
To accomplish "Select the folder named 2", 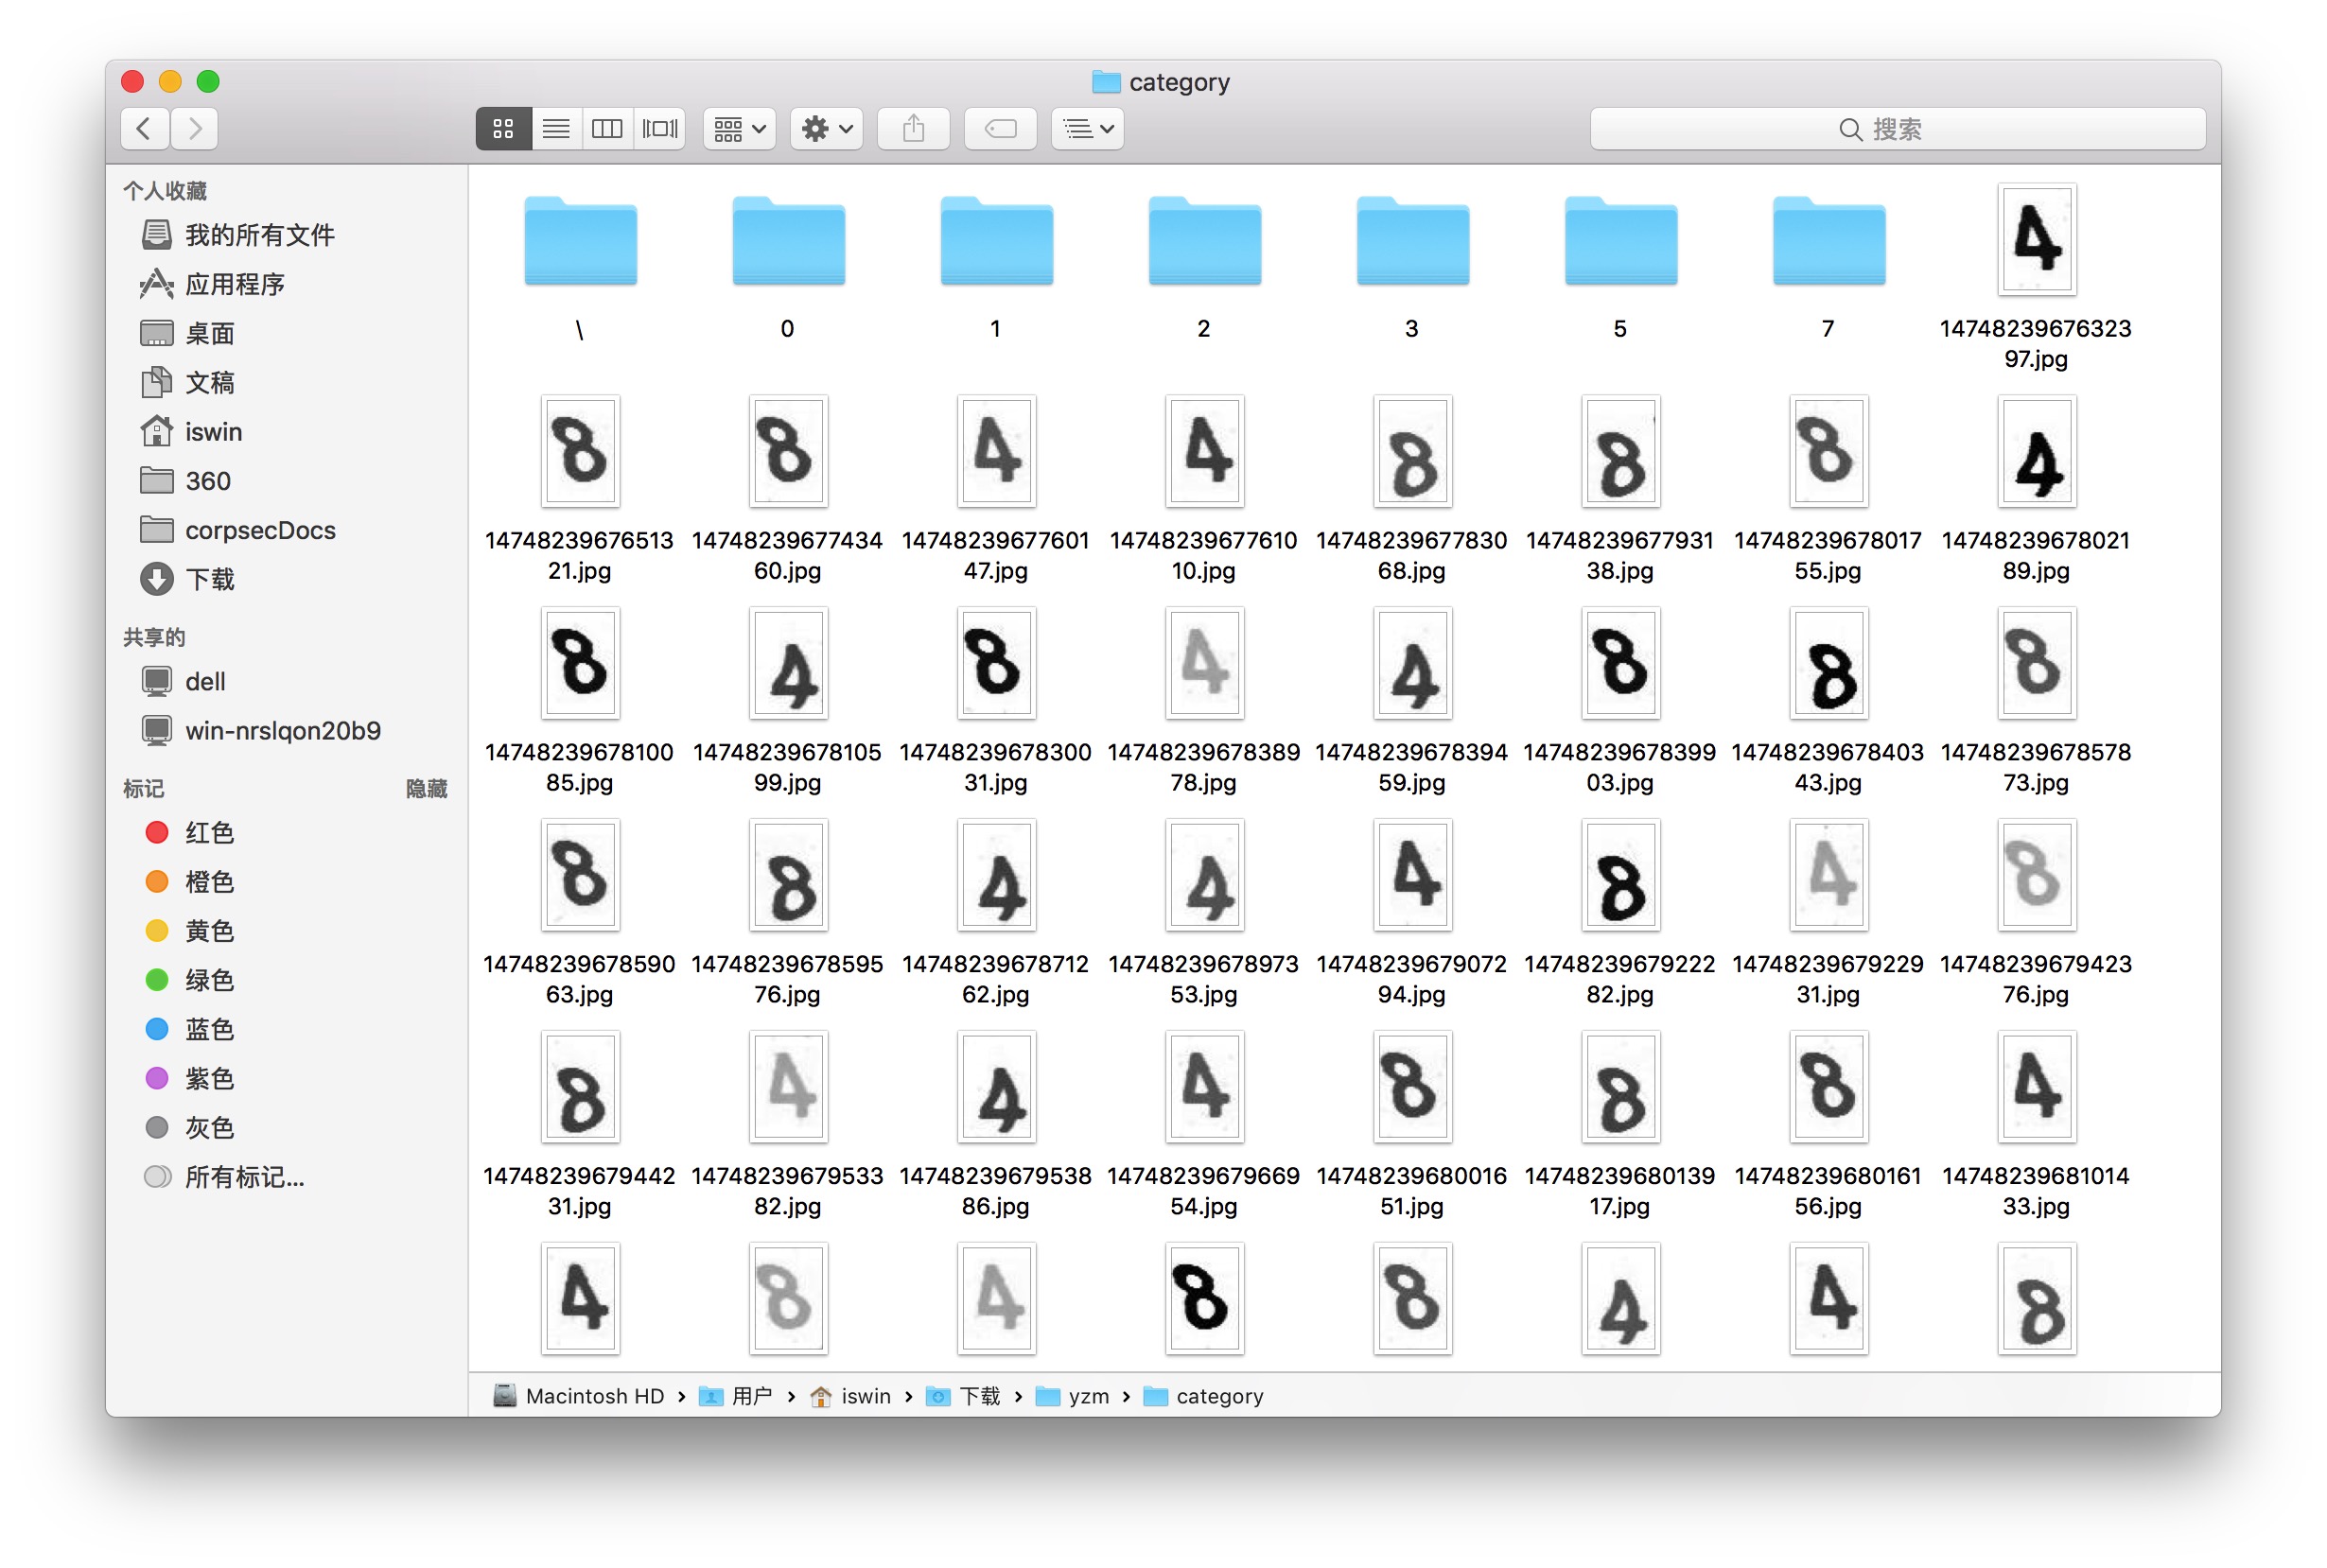I will (1204, 241).
